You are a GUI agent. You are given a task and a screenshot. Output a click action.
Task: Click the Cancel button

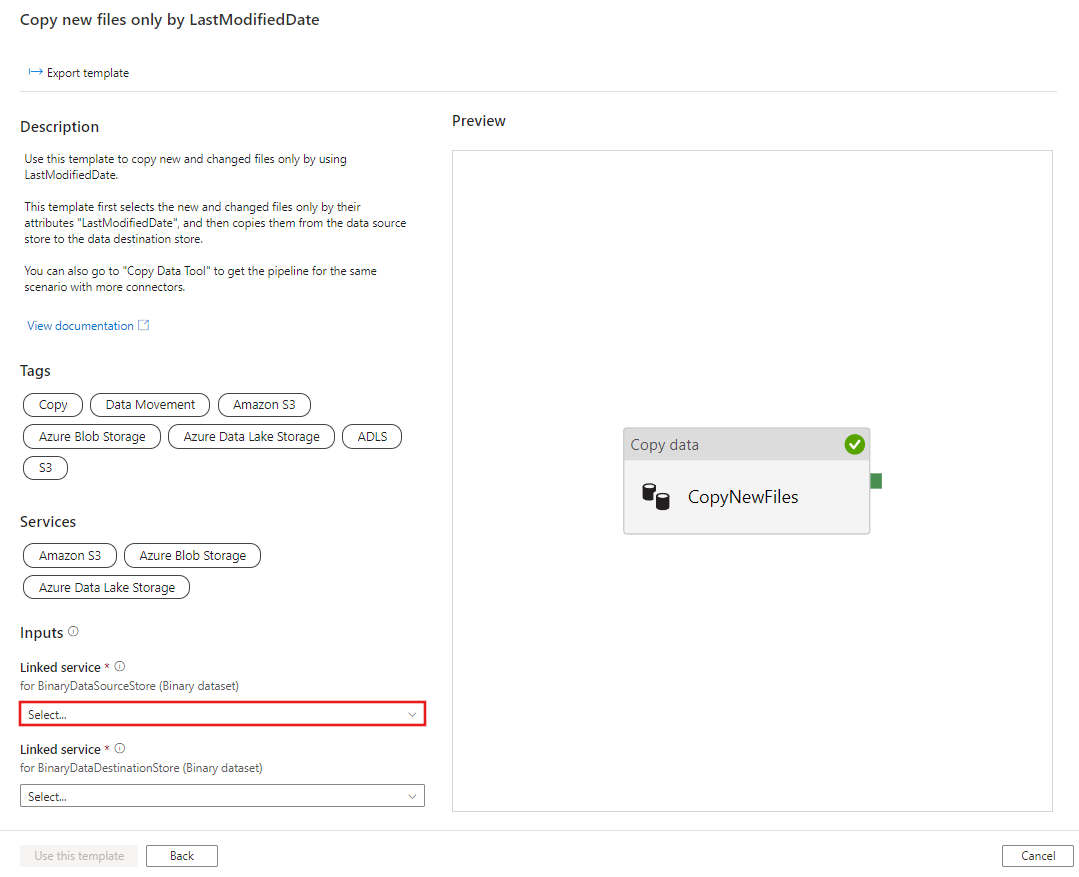tap(1038, 856)
